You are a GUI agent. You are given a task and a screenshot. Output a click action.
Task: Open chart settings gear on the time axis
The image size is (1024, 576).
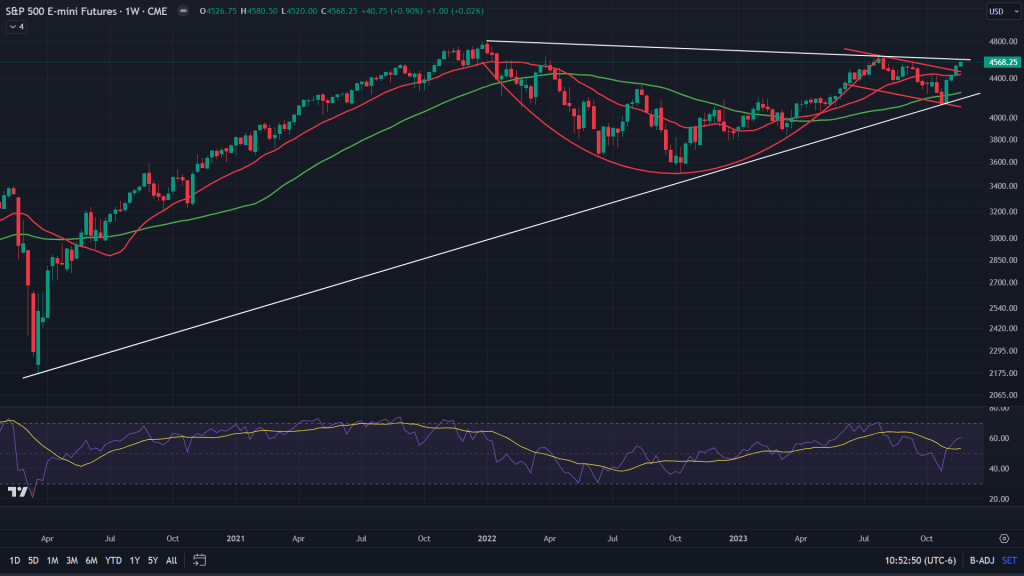pos(1003,537)
